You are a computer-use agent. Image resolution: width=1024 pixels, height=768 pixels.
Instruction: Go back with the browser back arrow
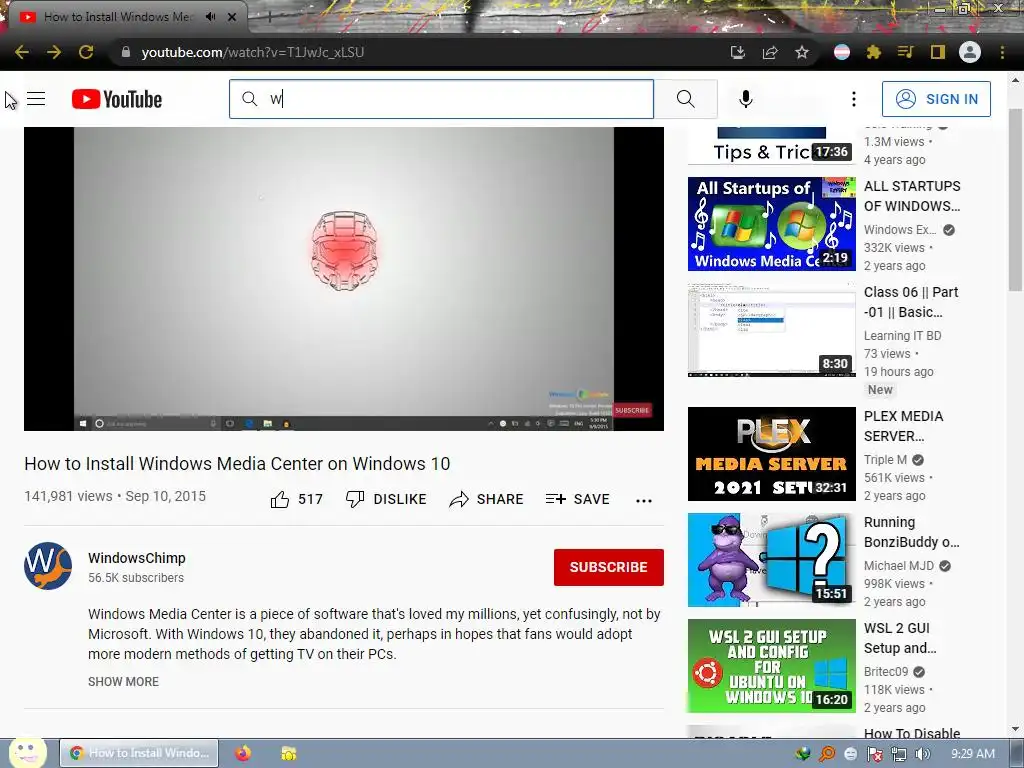(22, 52)
